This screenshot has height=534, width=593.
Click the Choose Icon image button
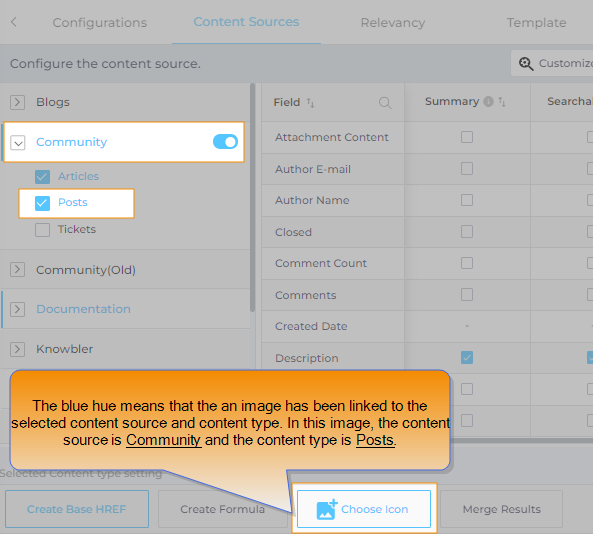click(364, 509)
